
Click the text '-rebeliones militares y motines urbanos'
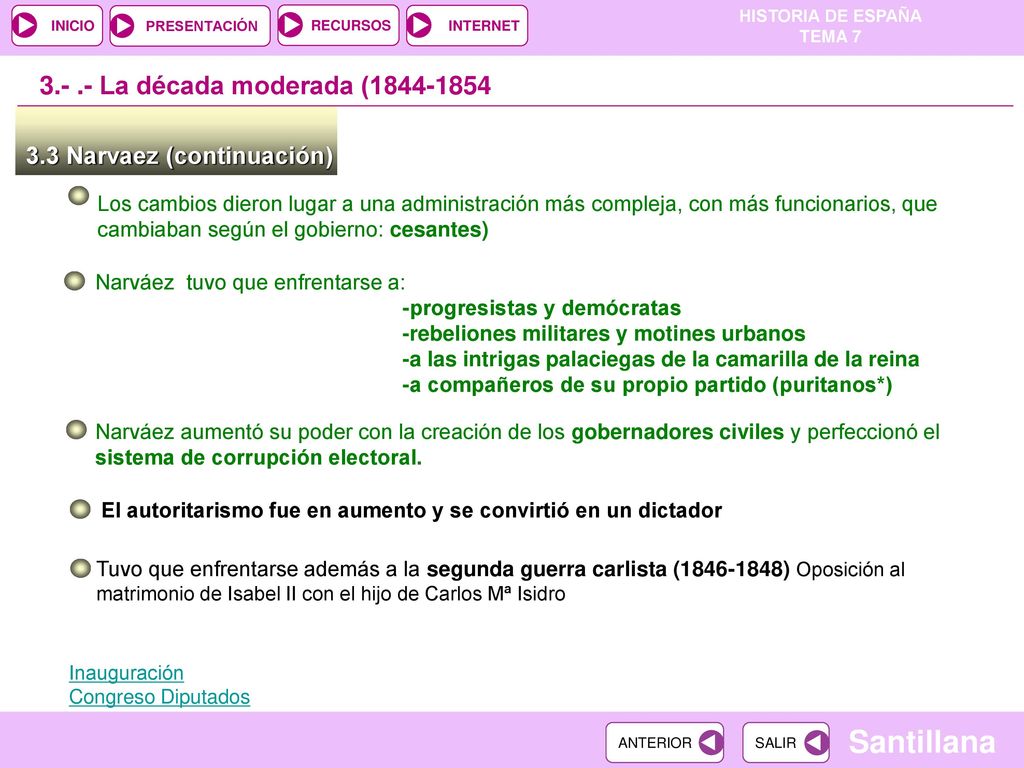pos(603,334)
